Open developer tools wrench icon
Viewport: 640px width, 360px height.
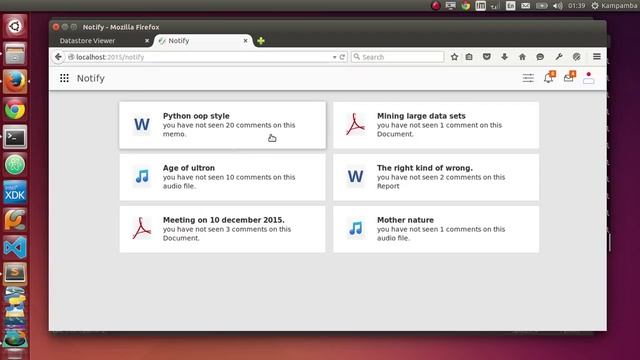559,57
